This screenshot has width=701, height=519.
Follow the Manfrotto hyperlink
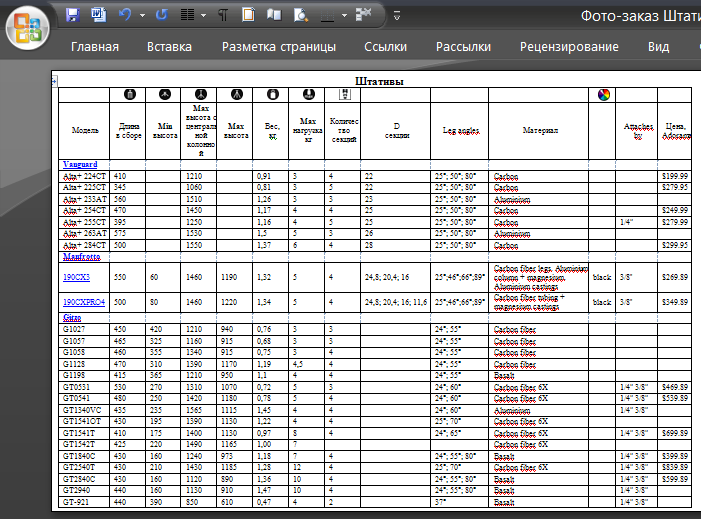pos(82,257)
